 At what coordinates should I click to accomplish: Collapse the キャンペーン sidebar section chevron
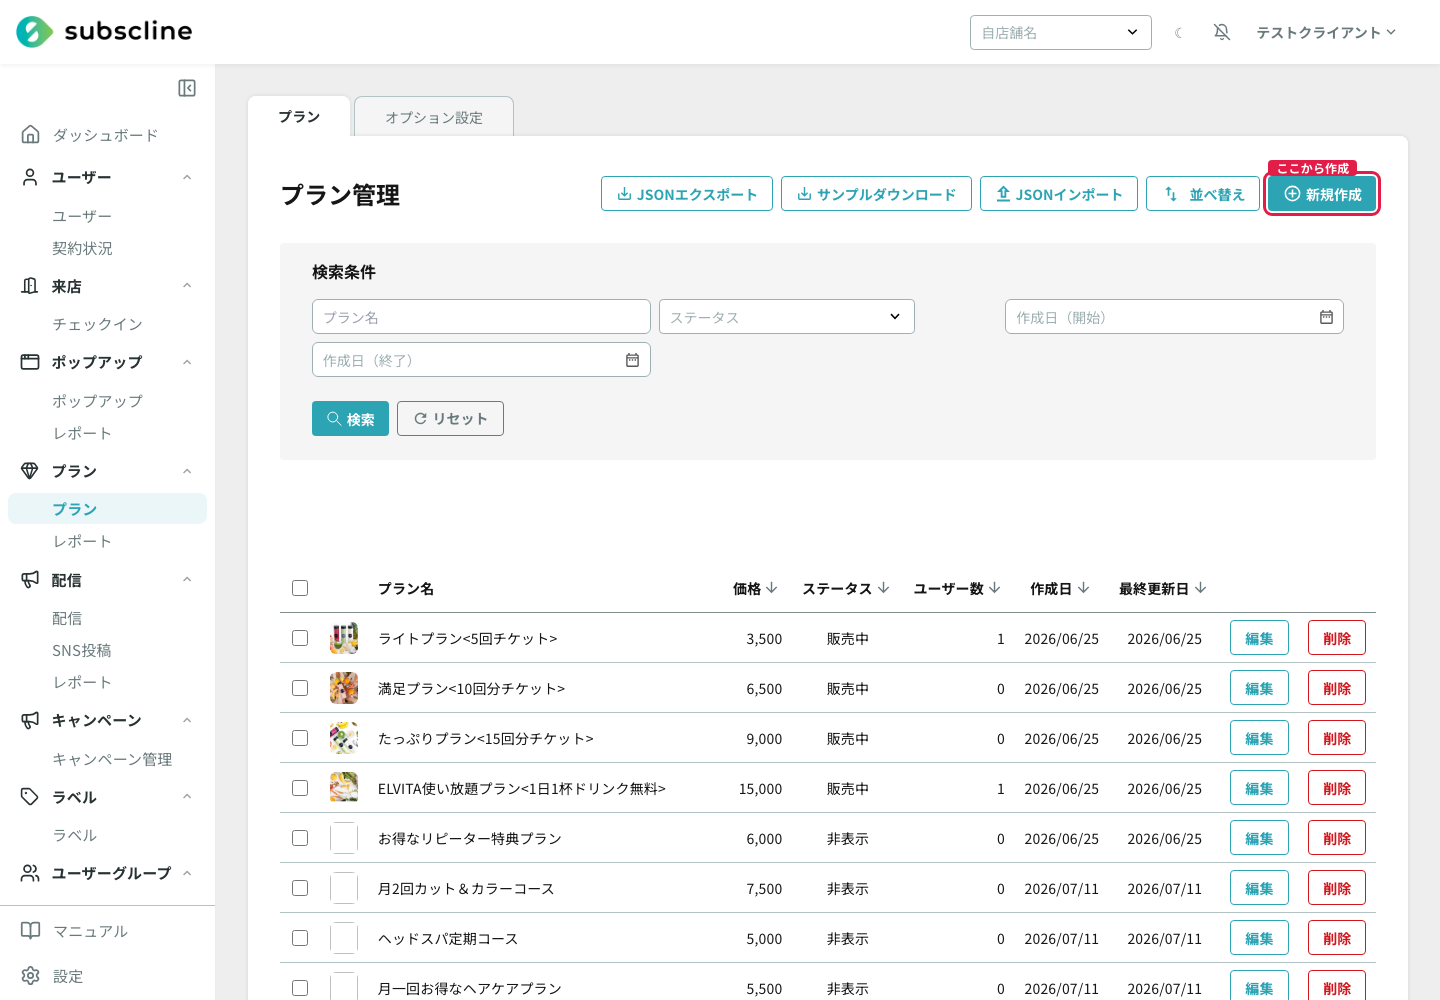coord(187,720)
